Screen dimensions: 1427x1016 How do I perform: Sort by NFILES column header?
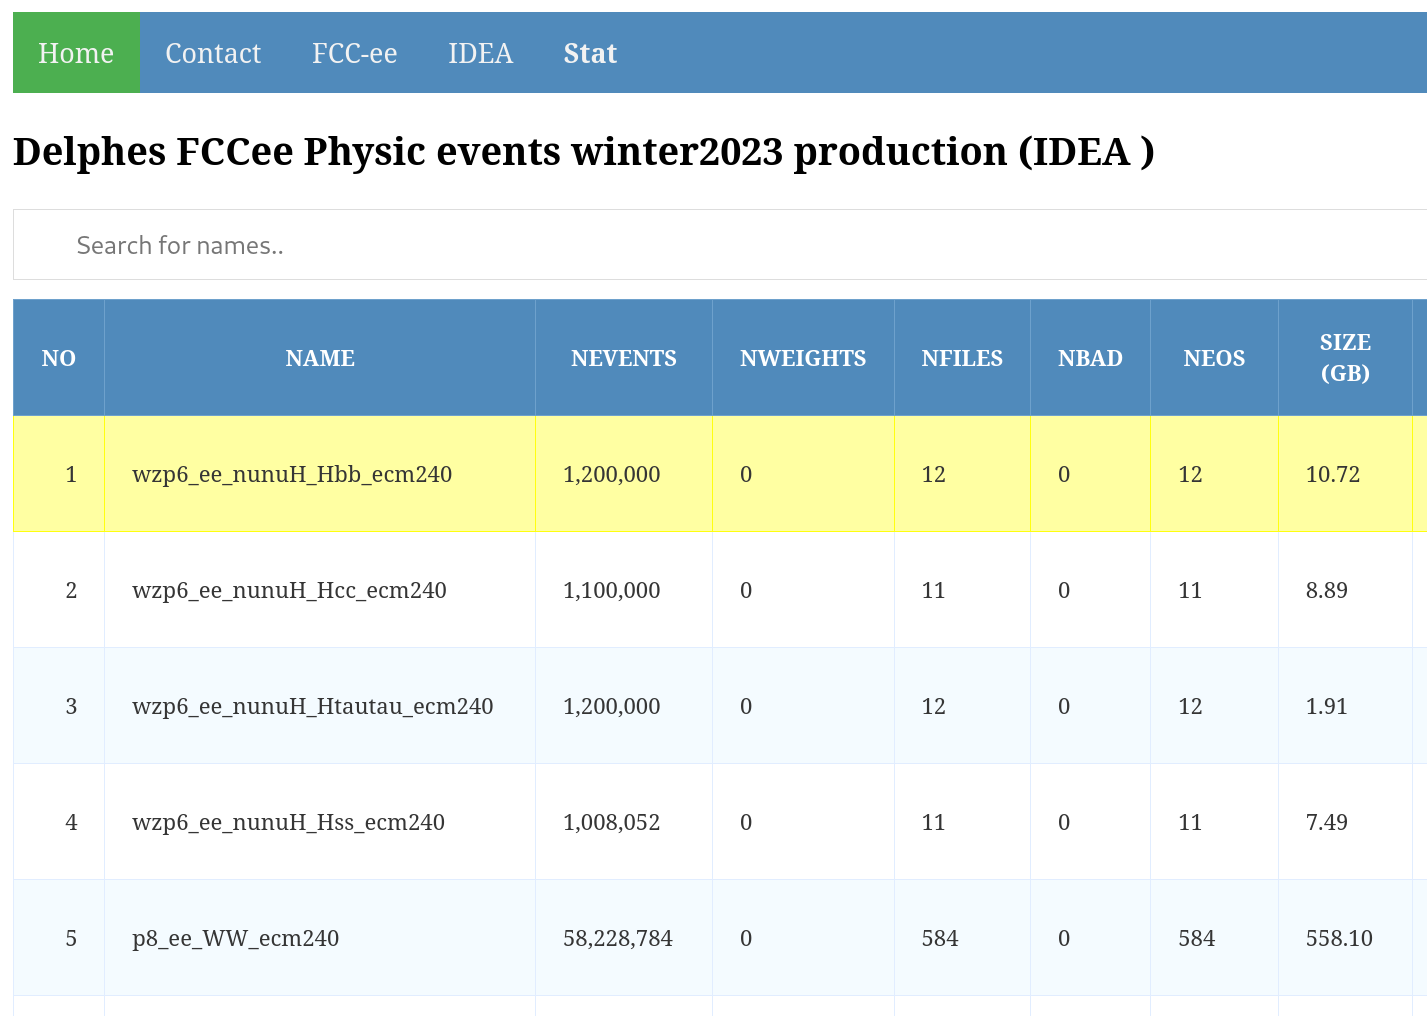pos(962,358)
